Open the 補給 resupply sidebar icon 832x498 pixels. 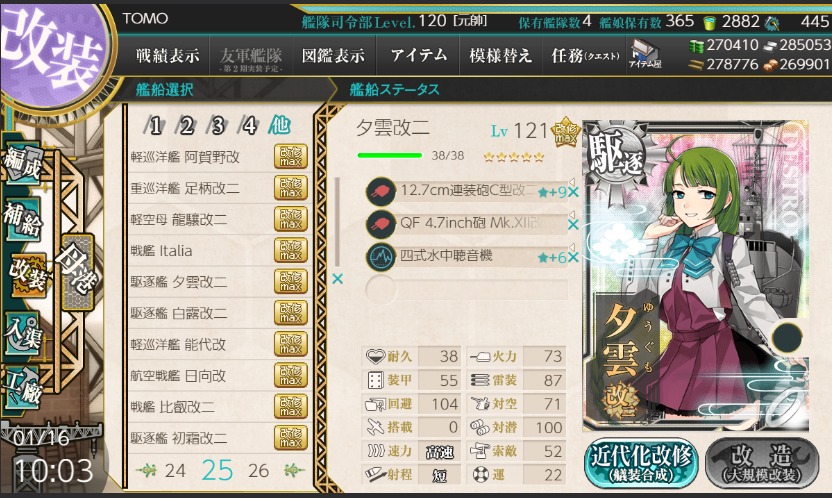click(x=23, y=219)
